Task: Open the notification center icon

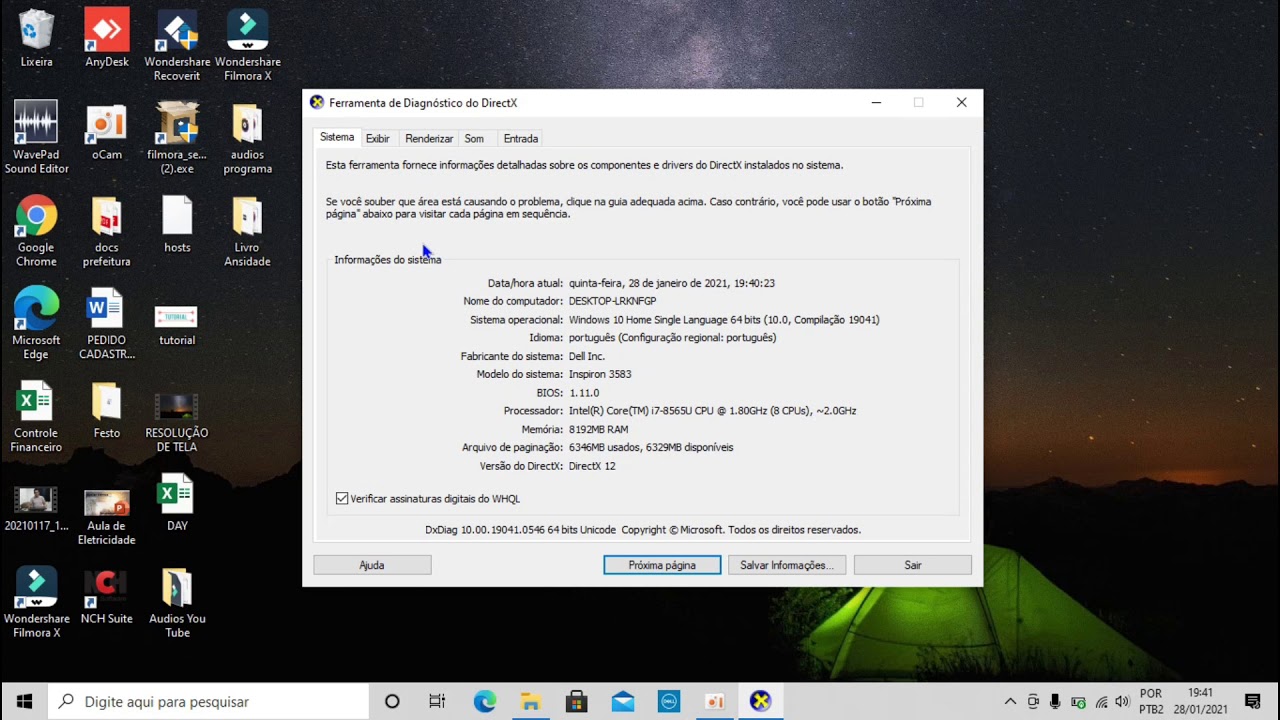Action: [1252, 701]
